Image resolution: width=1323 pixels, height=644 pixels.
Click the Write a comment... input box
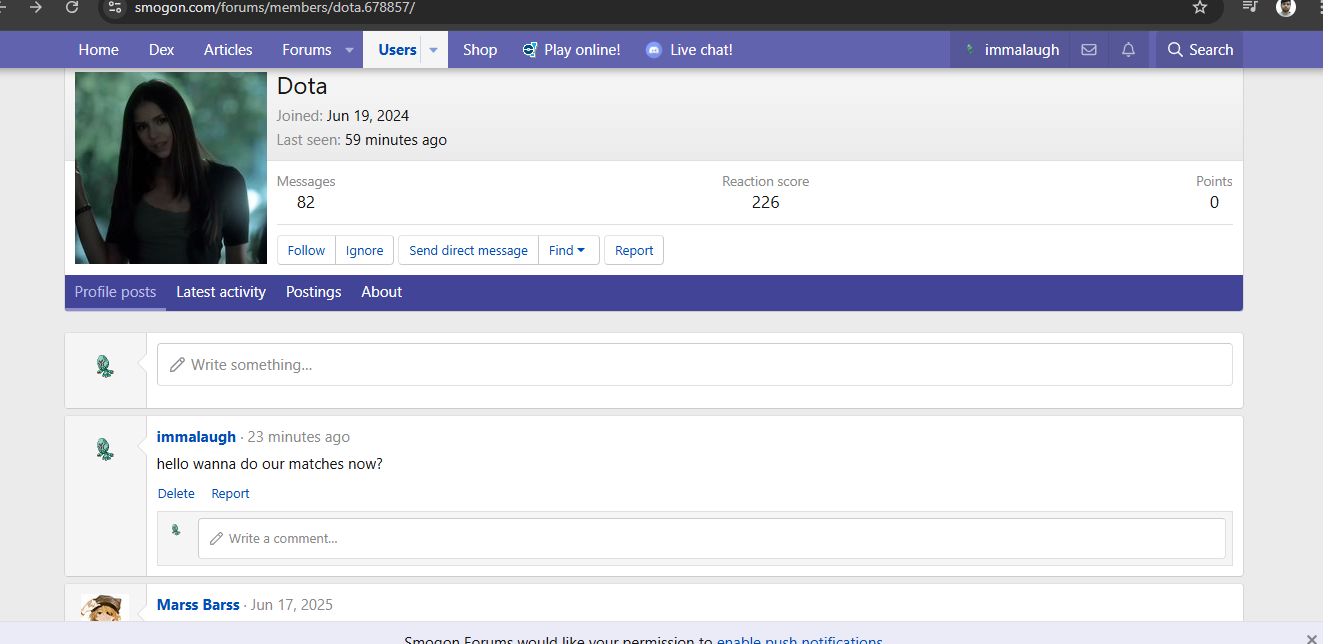(712, 538)
